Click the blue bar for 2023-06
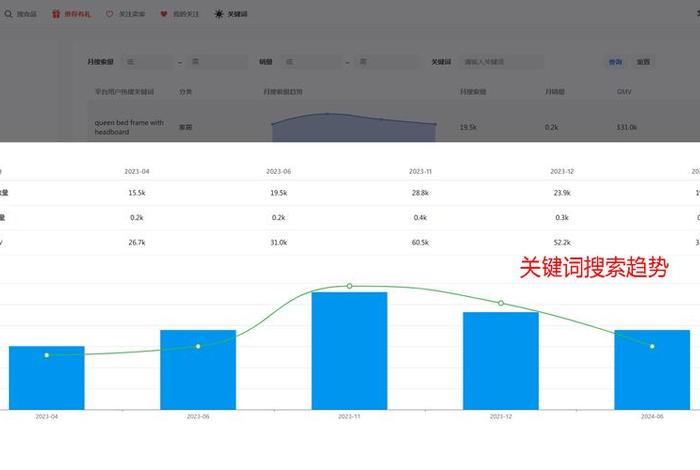This screenshot has width=700, height=470. pos(198,370)
